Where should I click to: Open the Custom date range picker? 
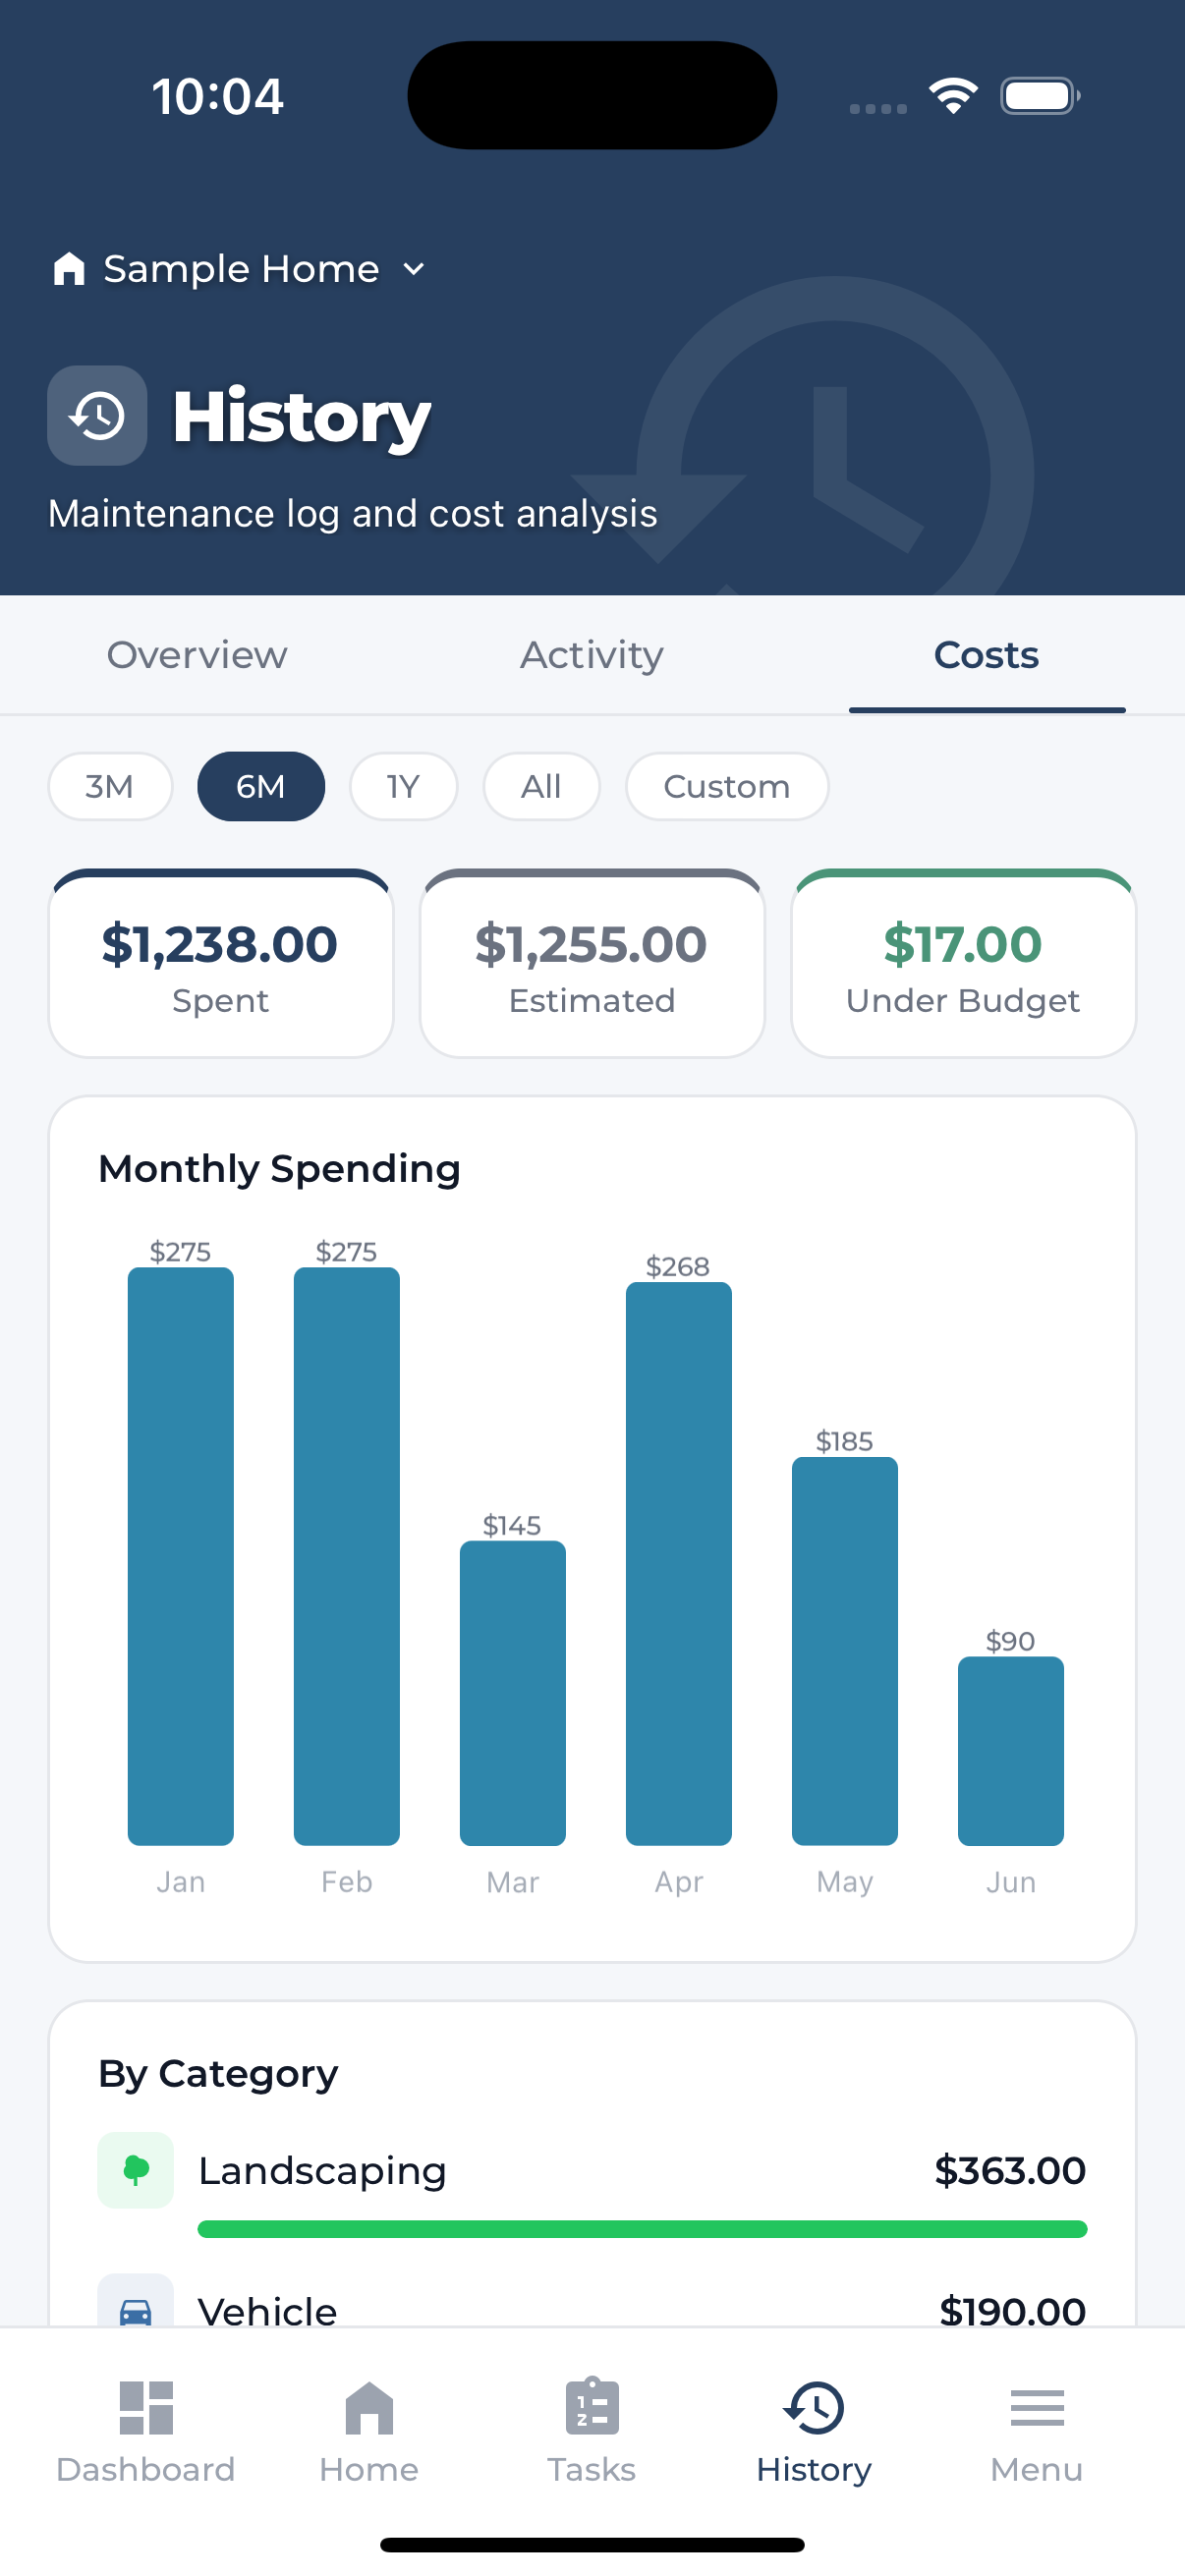727,786
